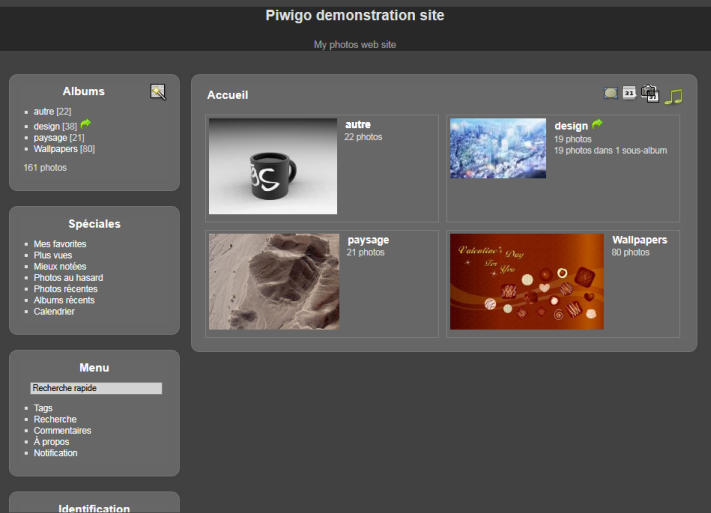Image resolution: width=711 pixels, height=513 pixels.
Task: Select Wallpapers album in sidebar list
Action: point(55,149)
